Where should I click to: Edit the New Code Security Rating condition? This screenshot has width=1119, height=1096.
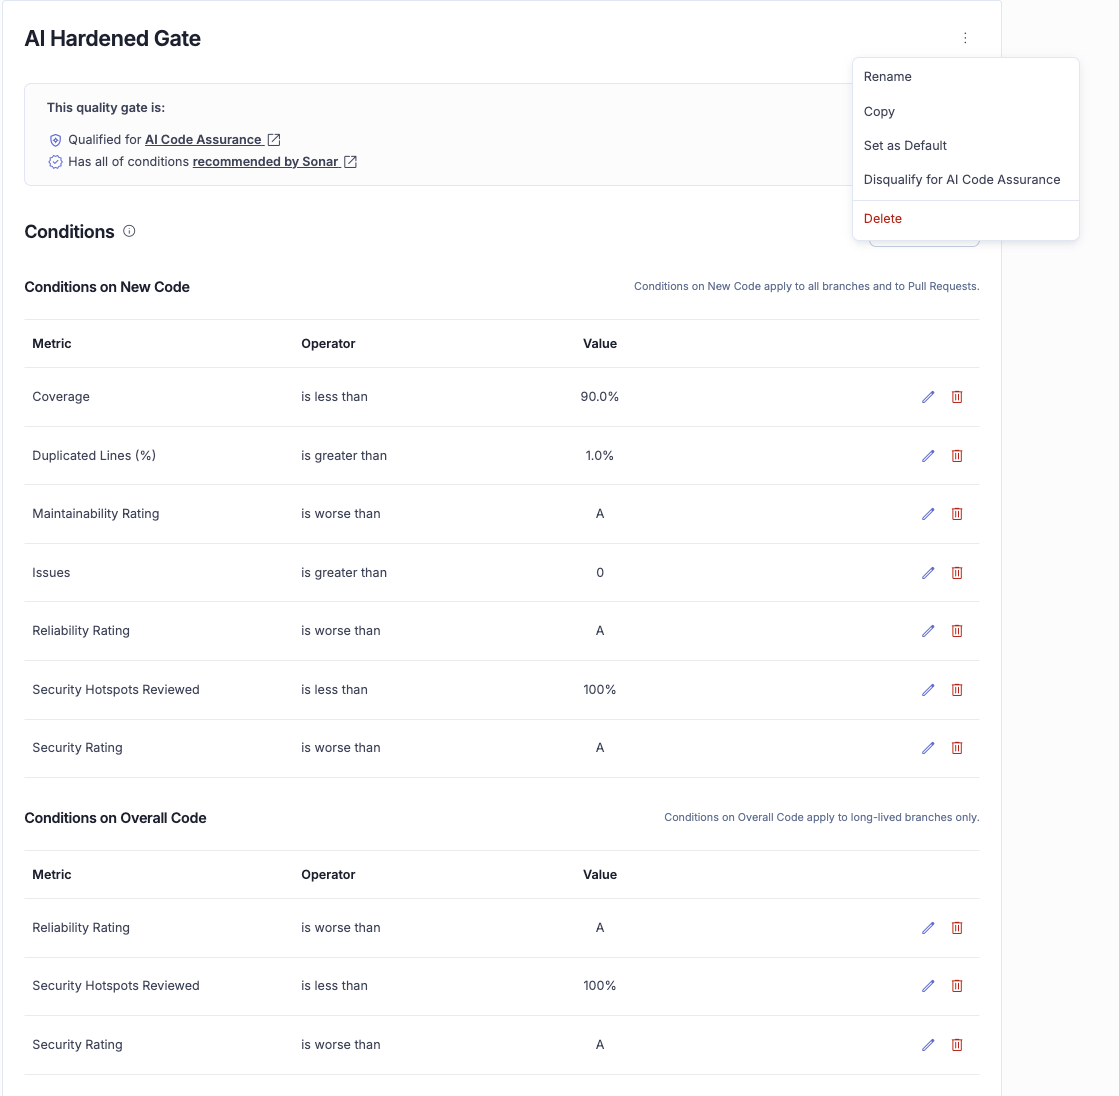pos(928,748)
